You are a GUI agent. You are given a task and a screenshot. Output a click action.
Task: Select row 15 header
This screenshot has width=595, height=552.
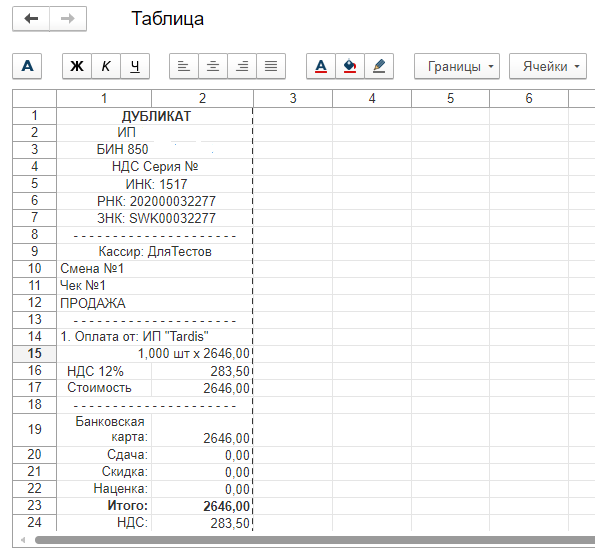point(35,354)
